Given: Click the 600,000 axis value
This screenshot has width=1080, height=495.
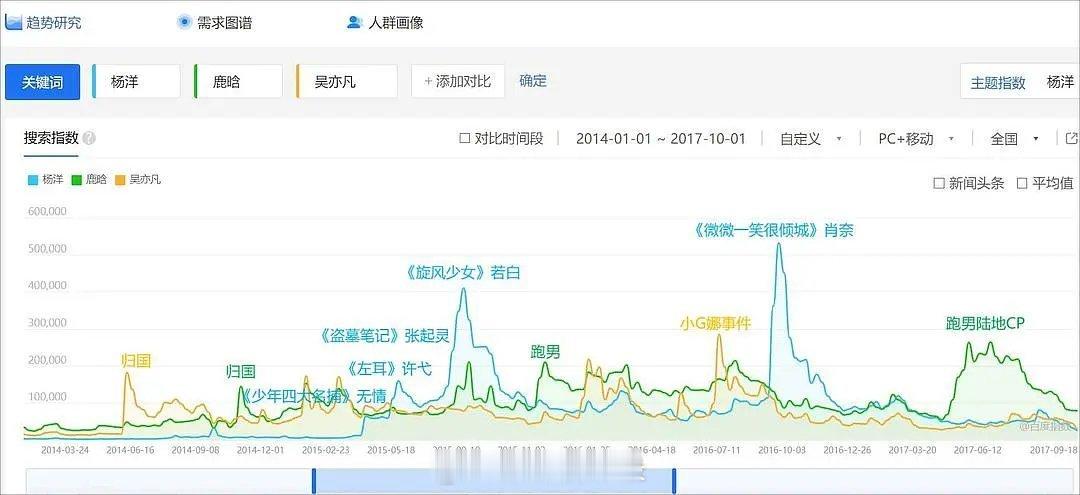Looking at the screenshot, I should coord(48,211).
